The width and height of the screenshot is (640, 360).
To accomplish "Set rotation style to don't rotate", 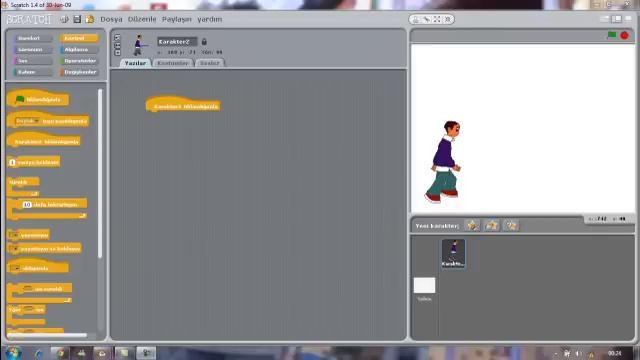I will tap(118, 52).
